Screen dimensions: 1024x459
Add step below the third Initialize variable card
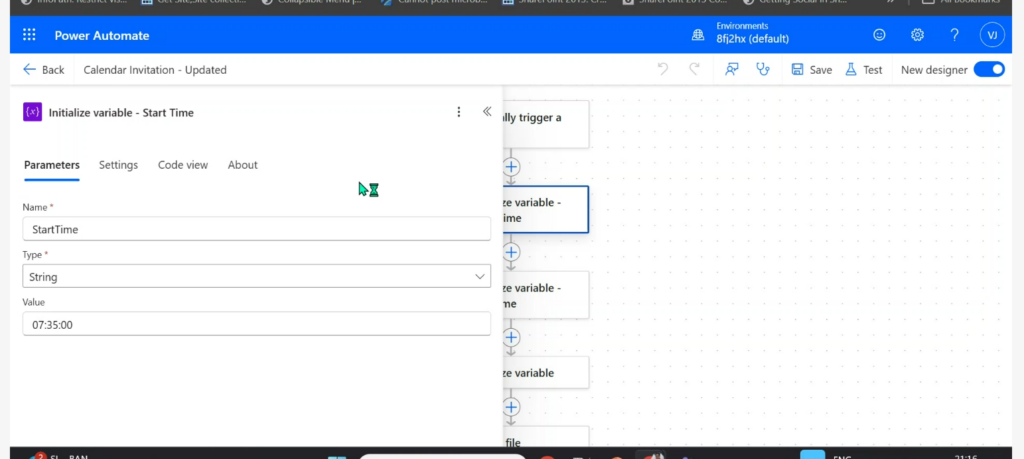click(x=511, y=338)
